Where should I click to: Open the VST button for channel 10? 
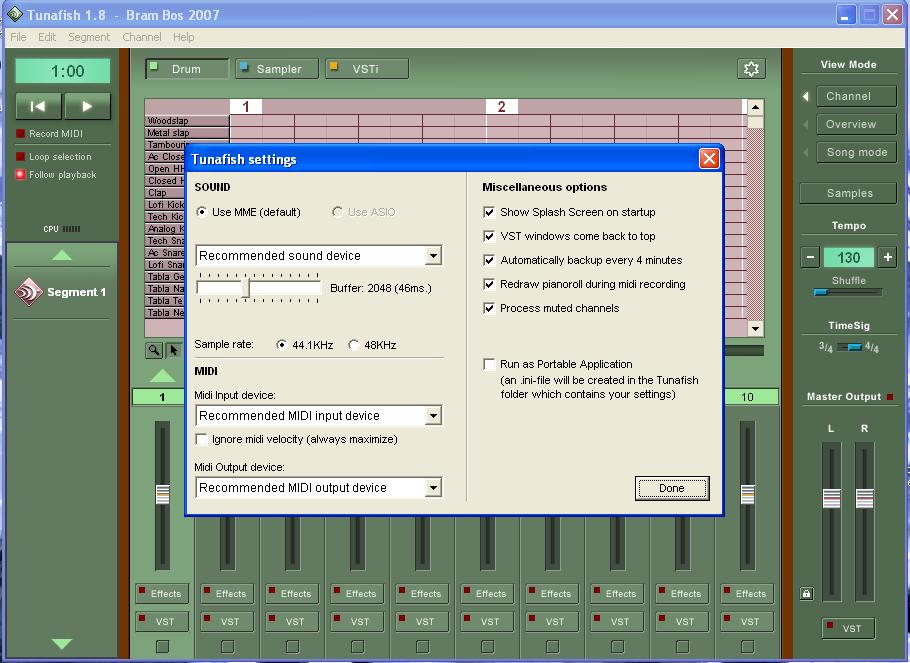click(748, 622)
